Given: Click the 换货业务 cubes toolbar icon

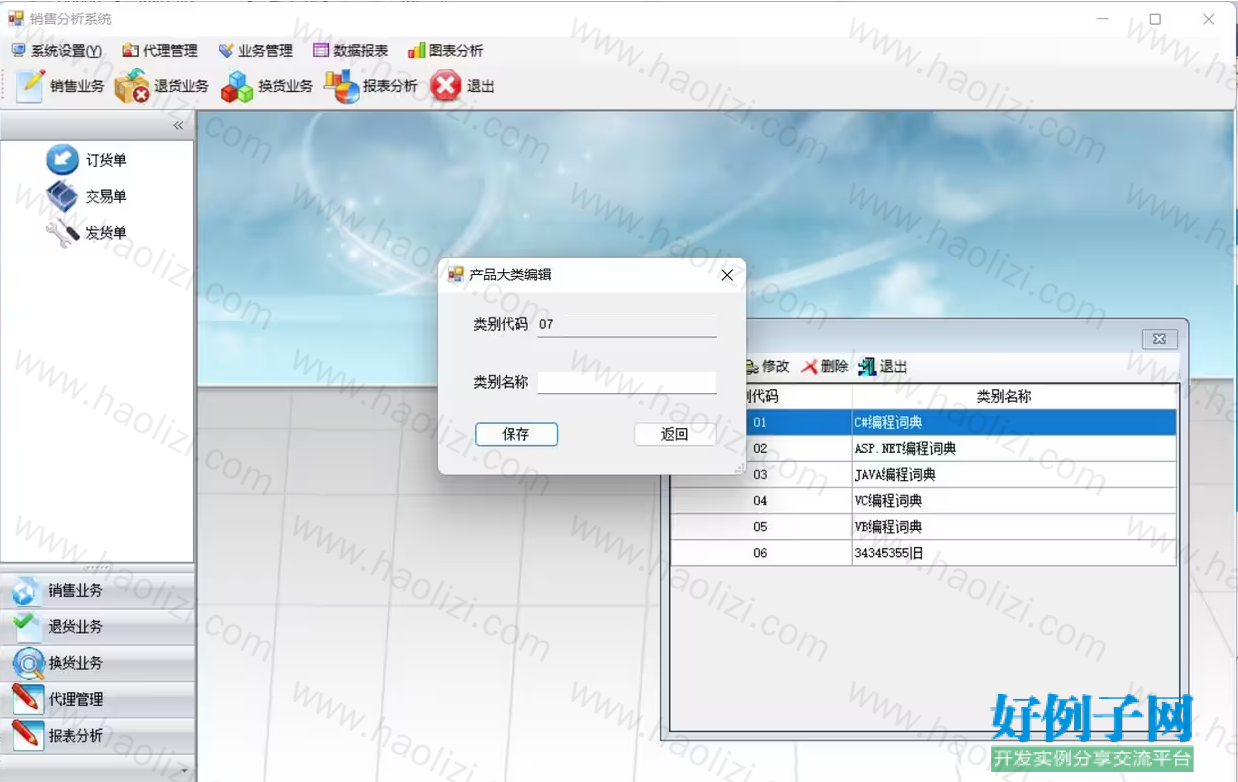Looking at the screenshot, I should (237, 87).
